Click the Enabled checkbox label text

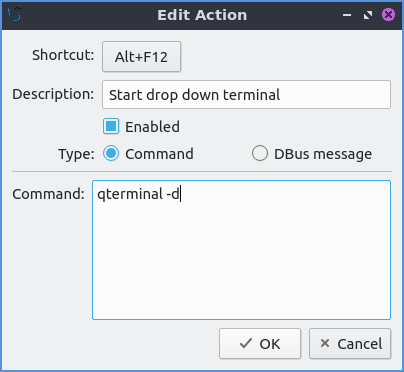[152, 127]
